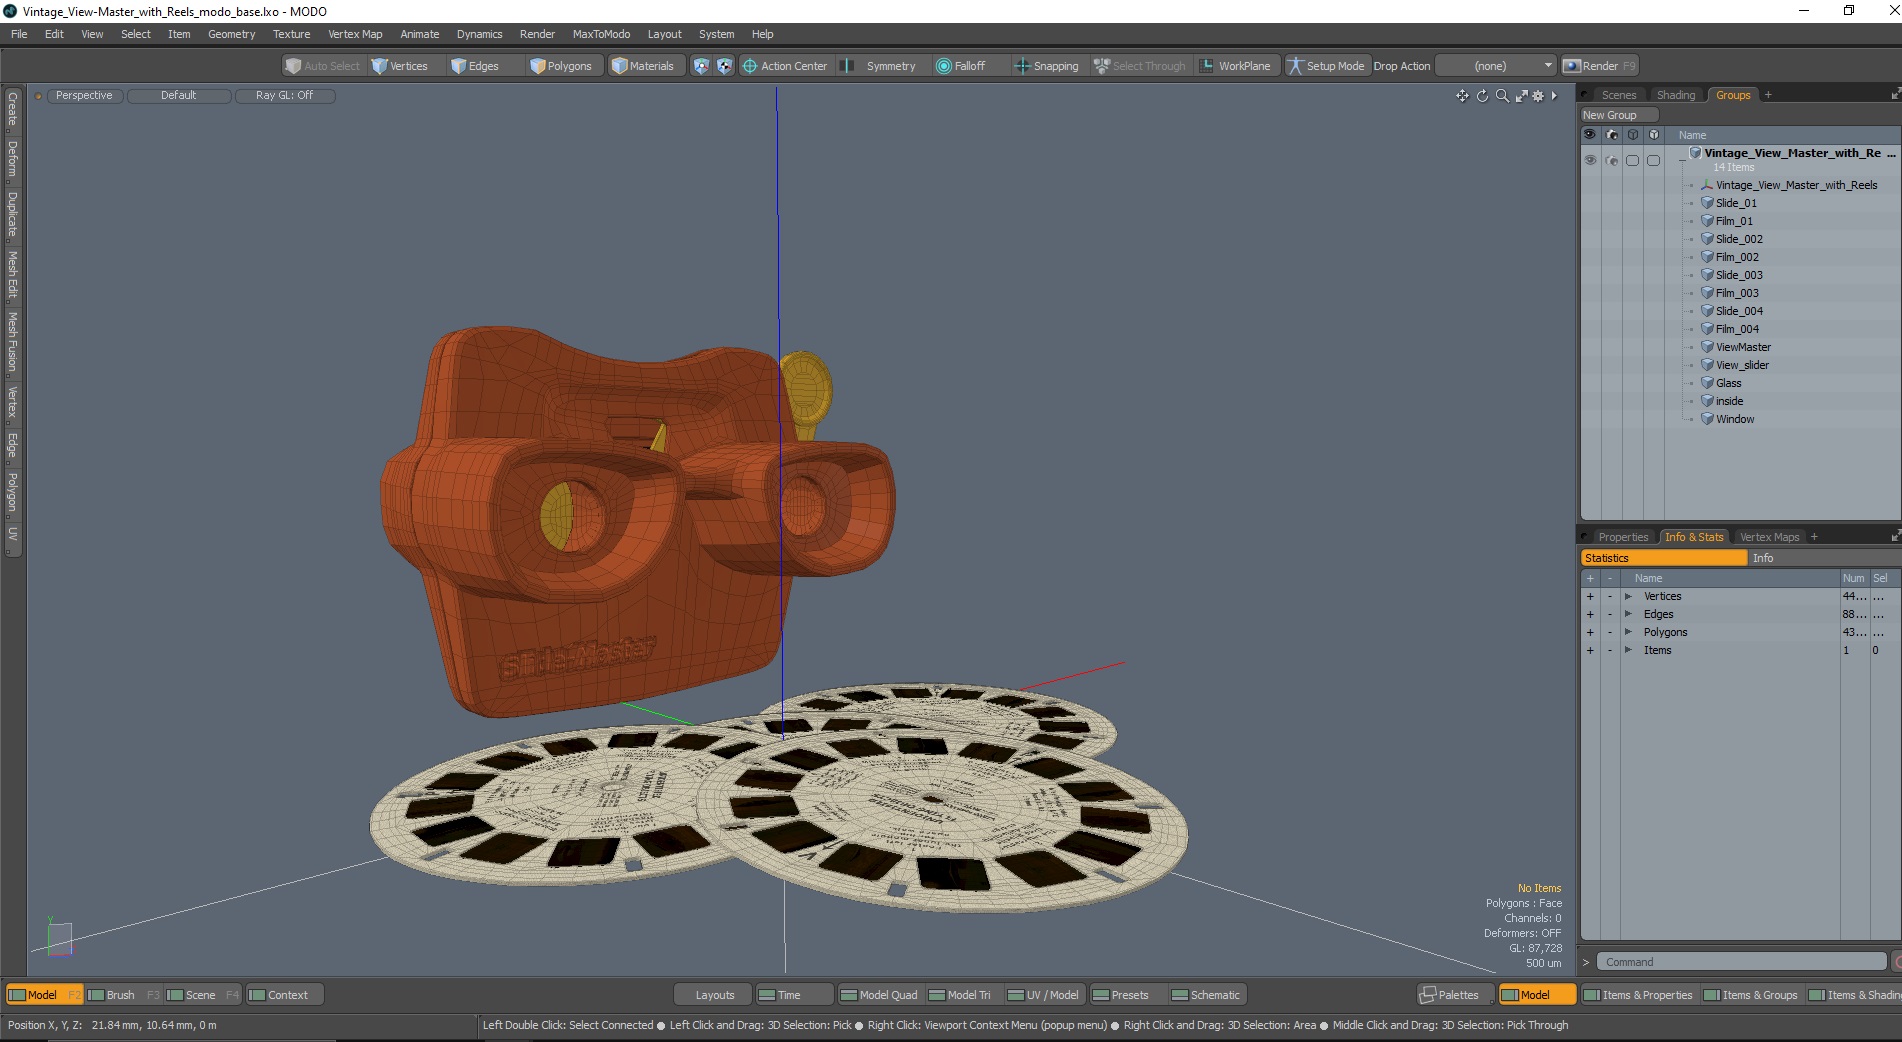Activate Polygons selection mode

562,66
